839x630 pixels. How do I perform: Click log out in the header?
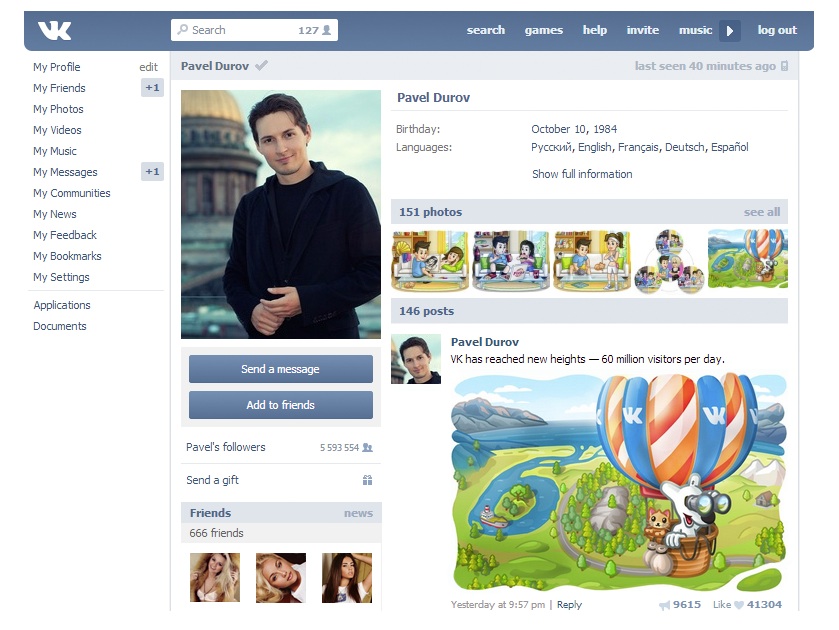777,31
